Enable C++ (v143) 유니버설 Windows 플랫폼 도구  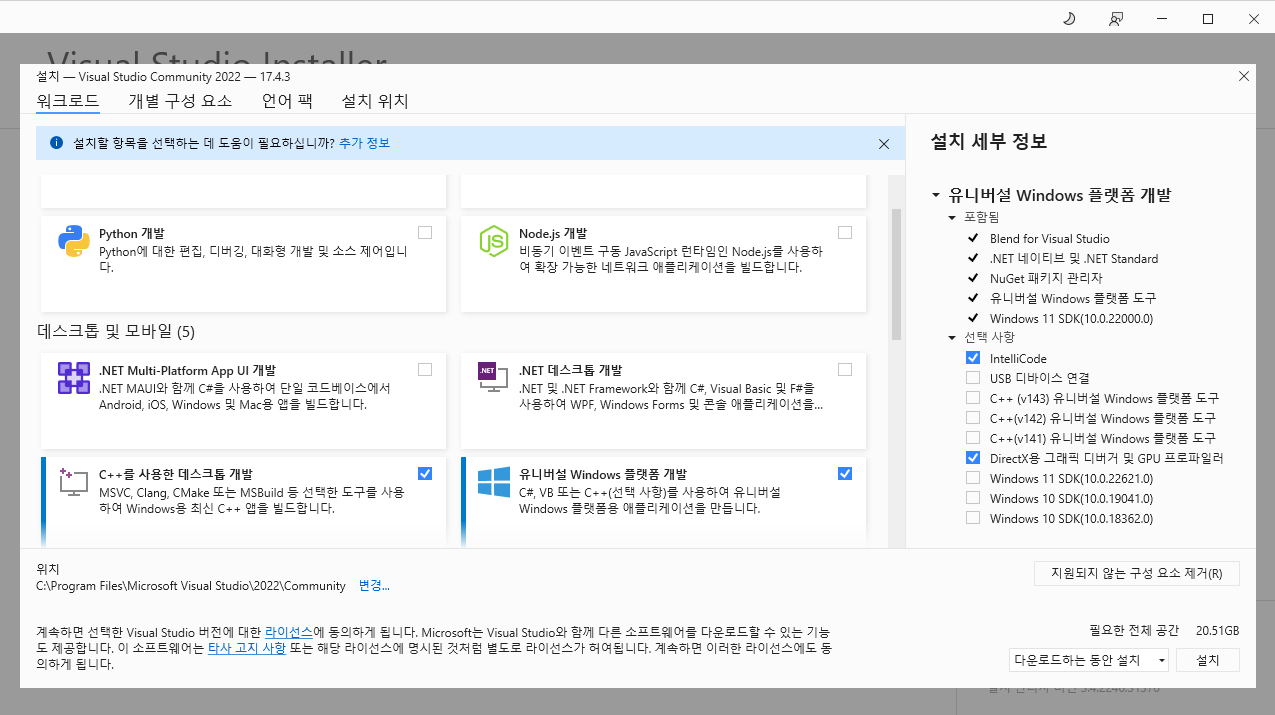[x=973, y=398]
